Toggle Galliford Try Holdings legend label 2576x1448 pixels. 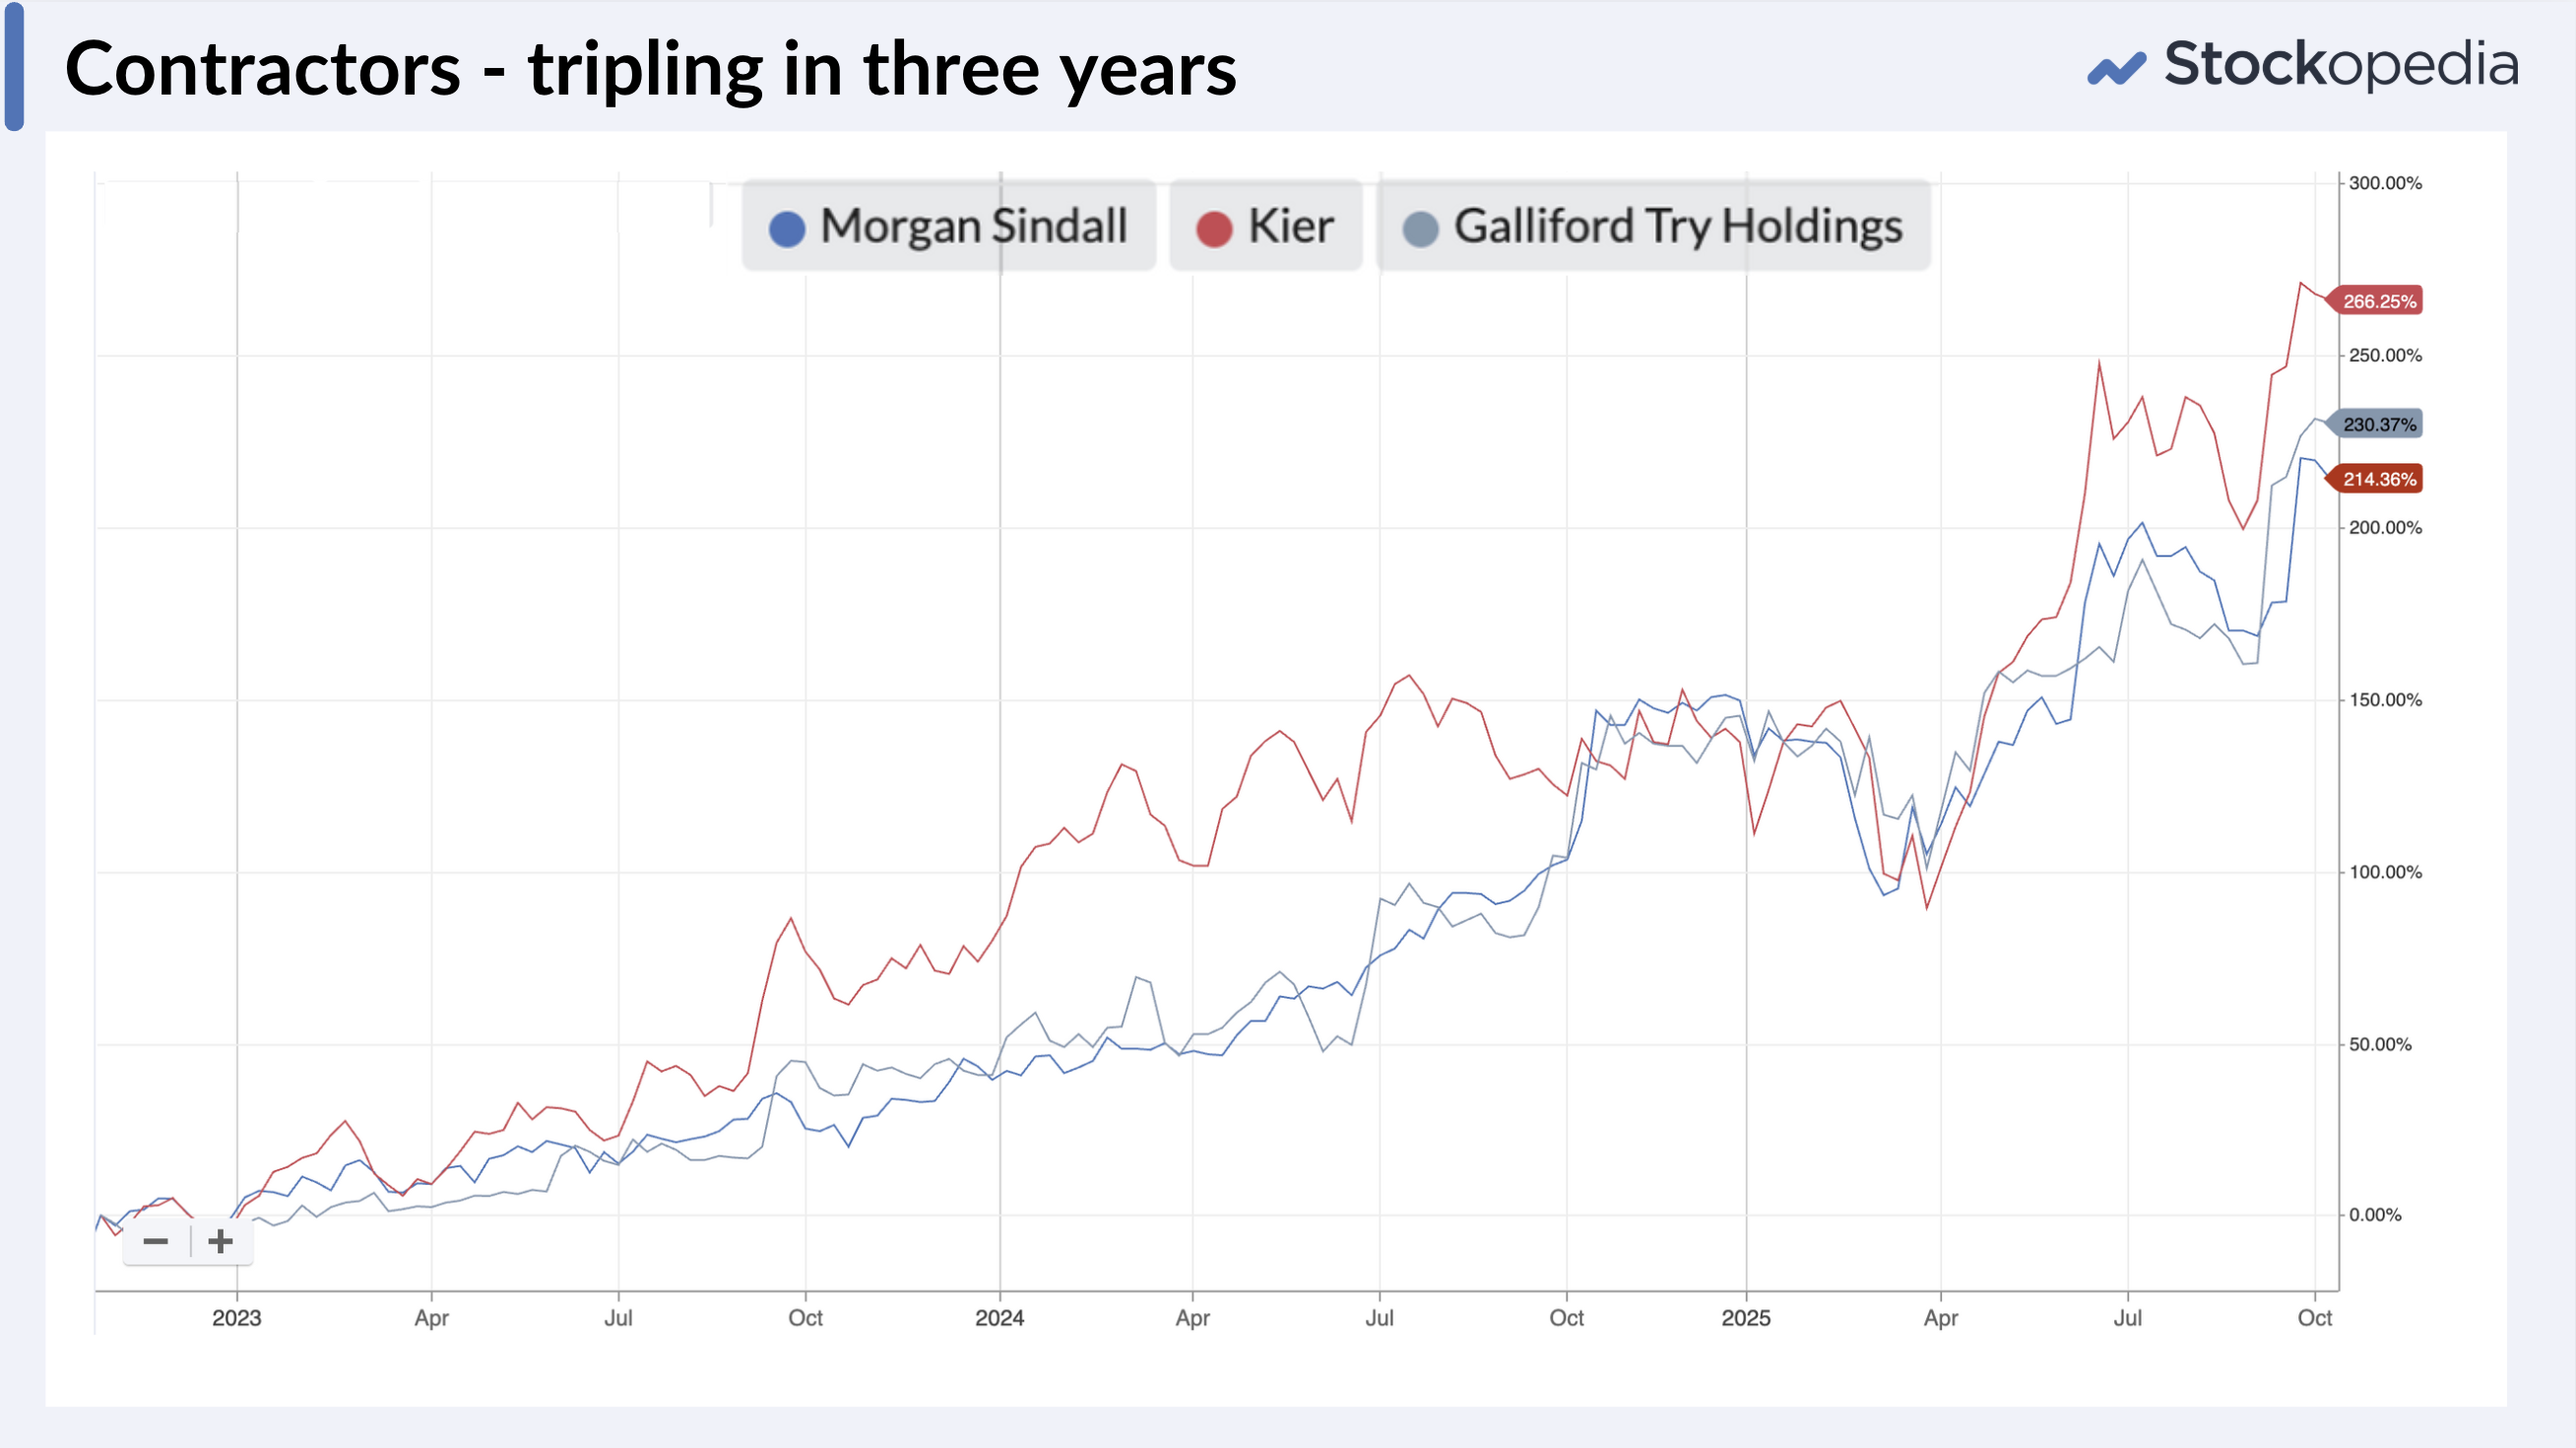coord(1677,226)
